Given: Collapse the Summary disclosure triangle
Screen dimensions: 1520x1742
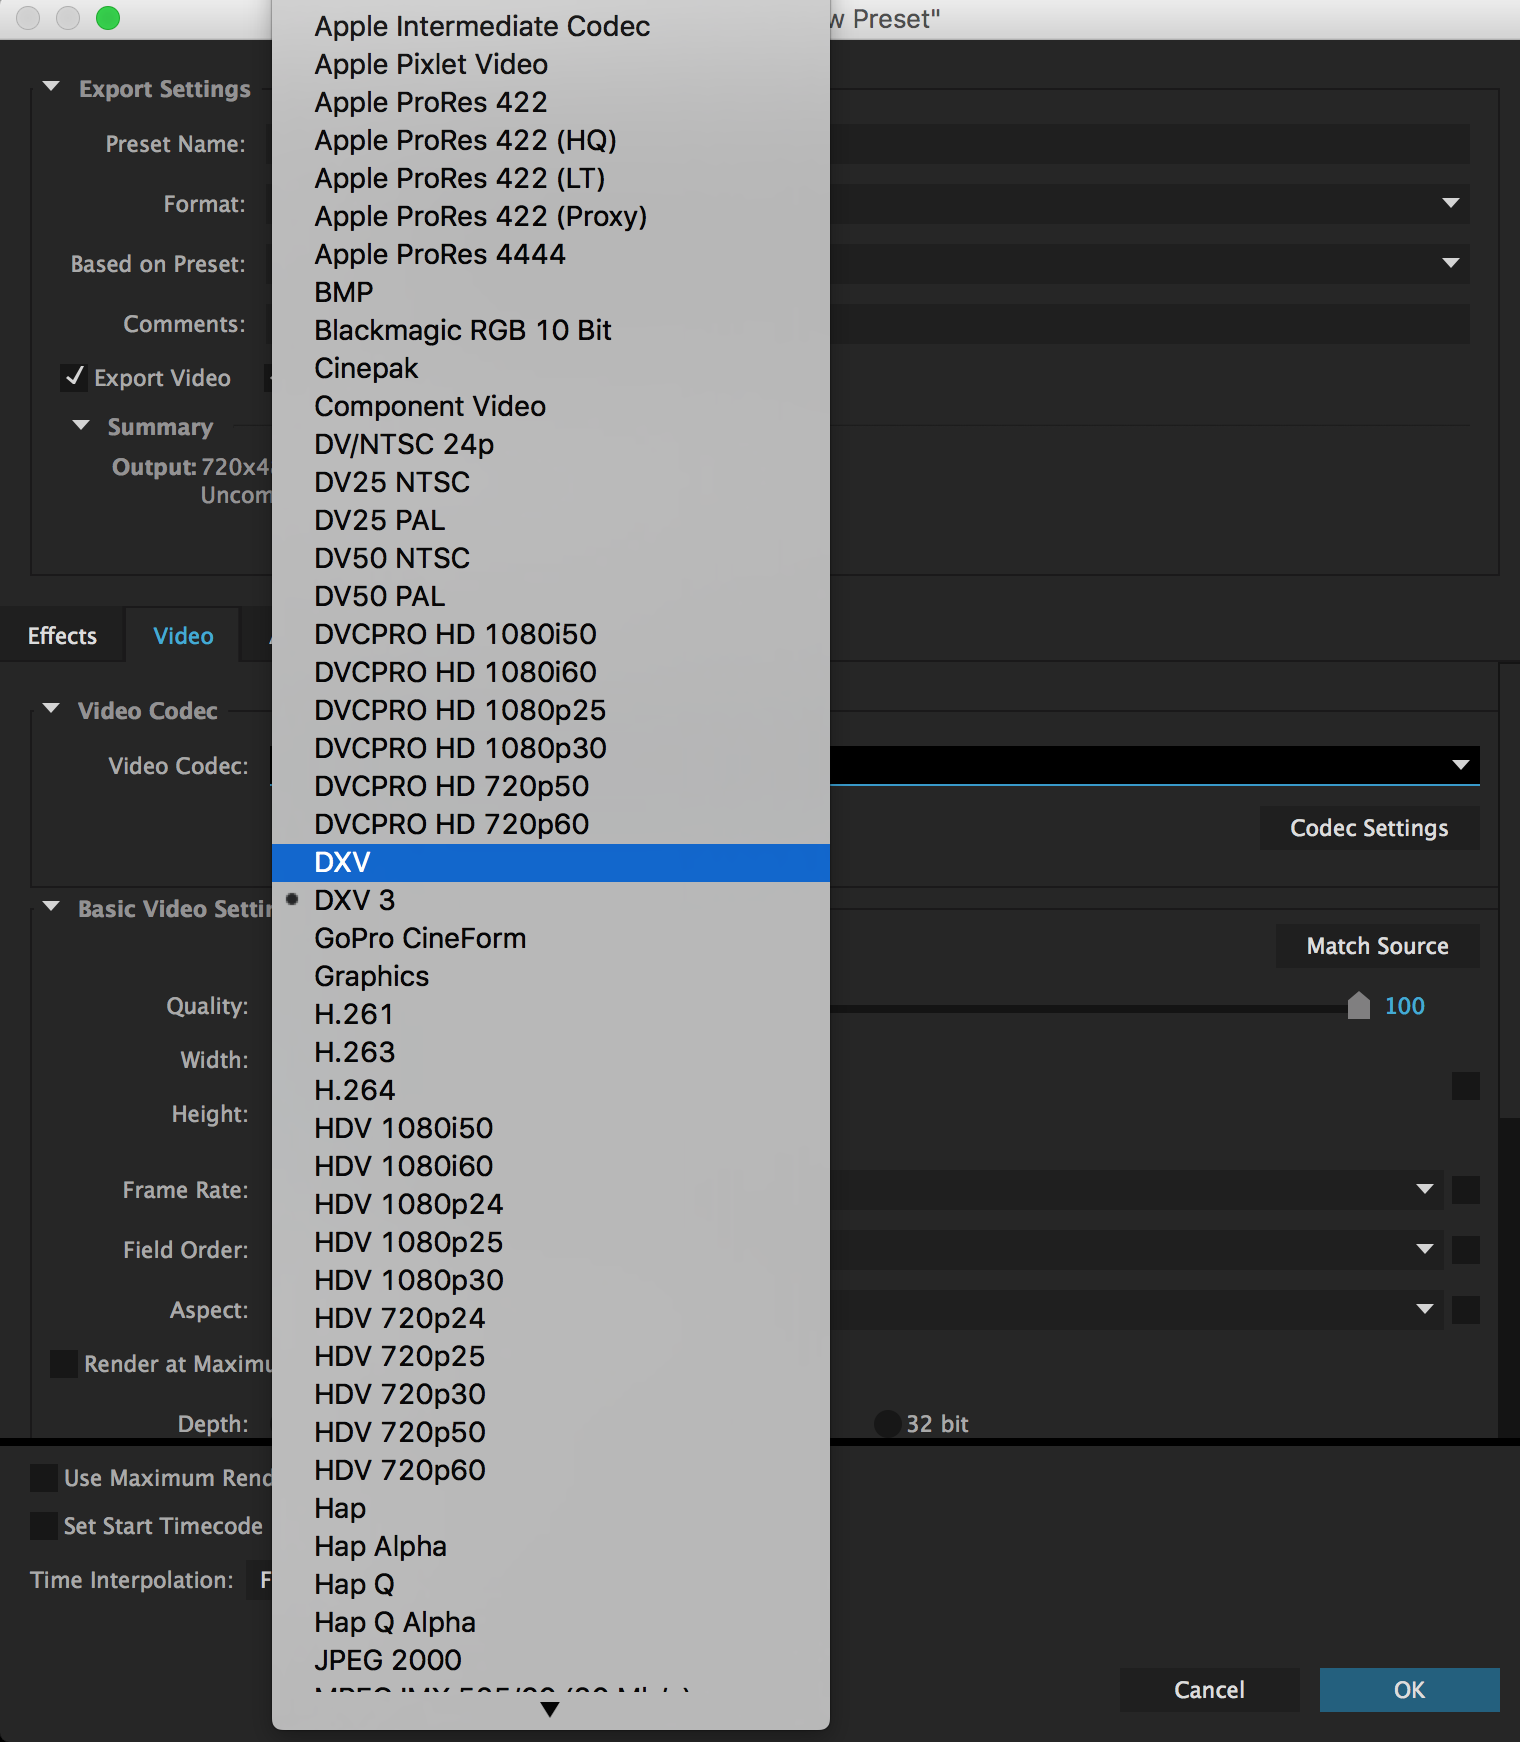Looking at the screenshot, I should coord(81,426).
